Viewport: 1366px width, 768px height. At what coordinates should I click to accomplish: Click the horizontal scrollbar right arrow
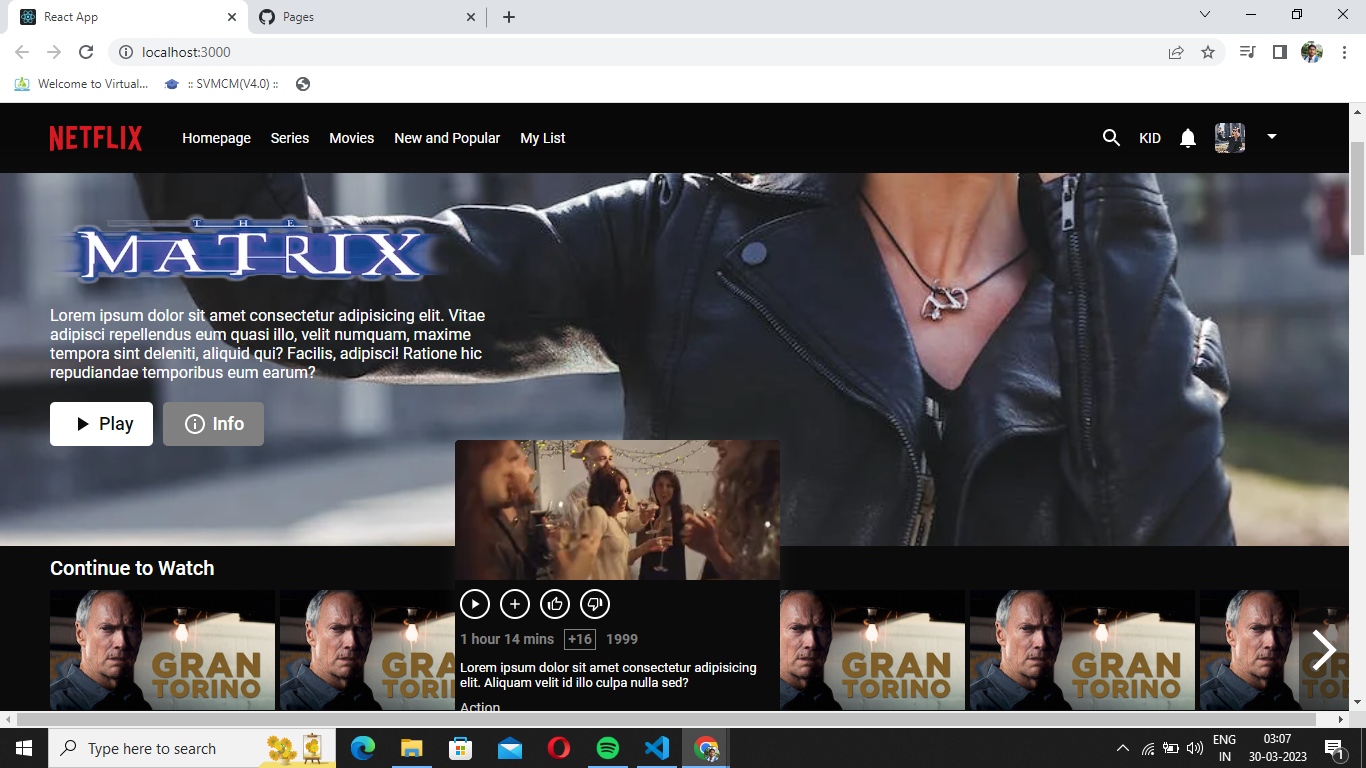pyautogui.click(x=1342, y=720)
